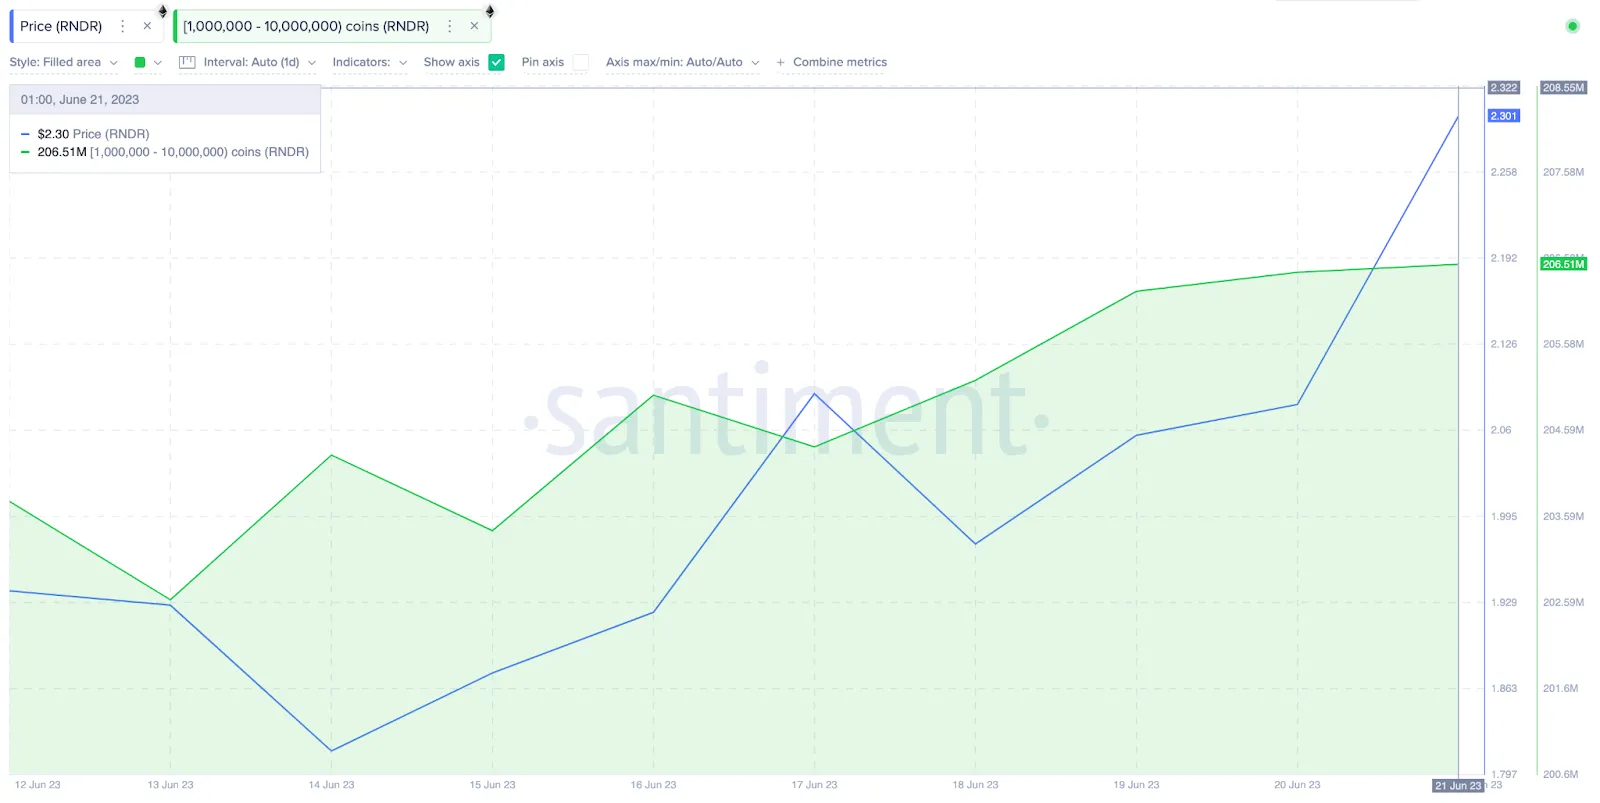Select the Price (RNDR) metric tab
The image size is (1600, 803).
click(x=61, y=26)
